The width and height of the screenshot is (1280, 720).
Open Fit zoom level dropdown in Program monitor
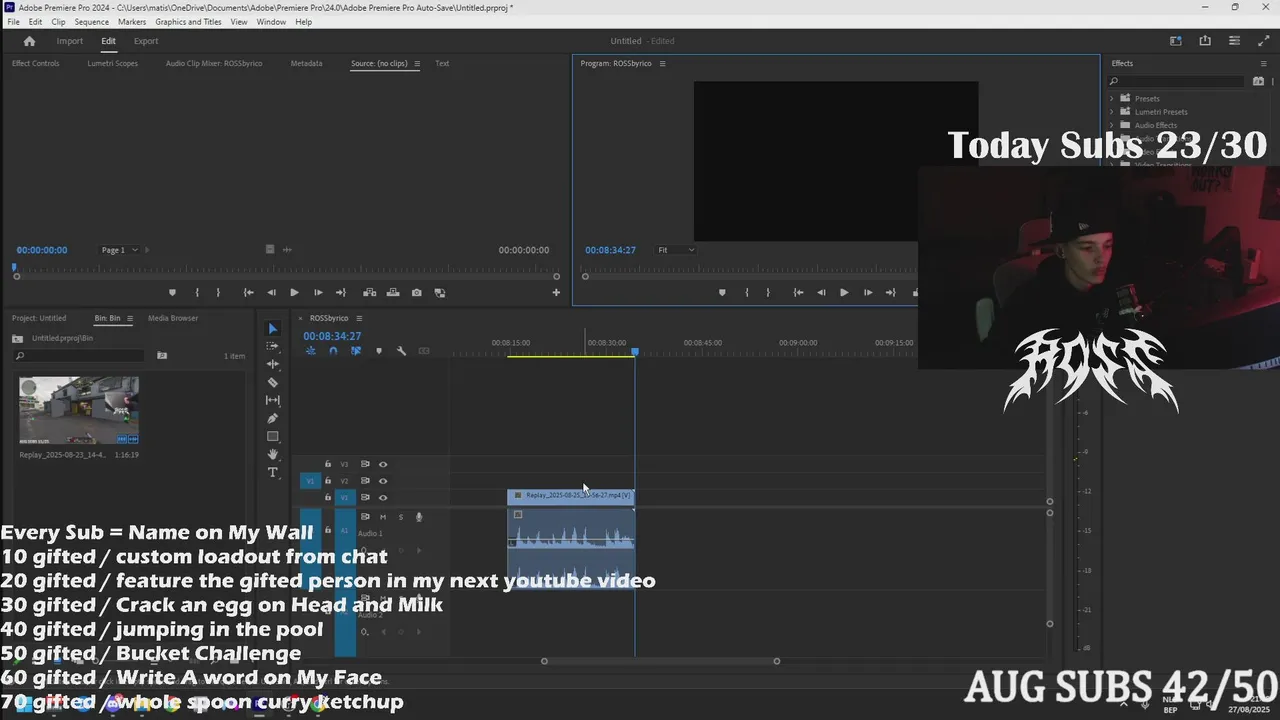(x=675, y=250)
